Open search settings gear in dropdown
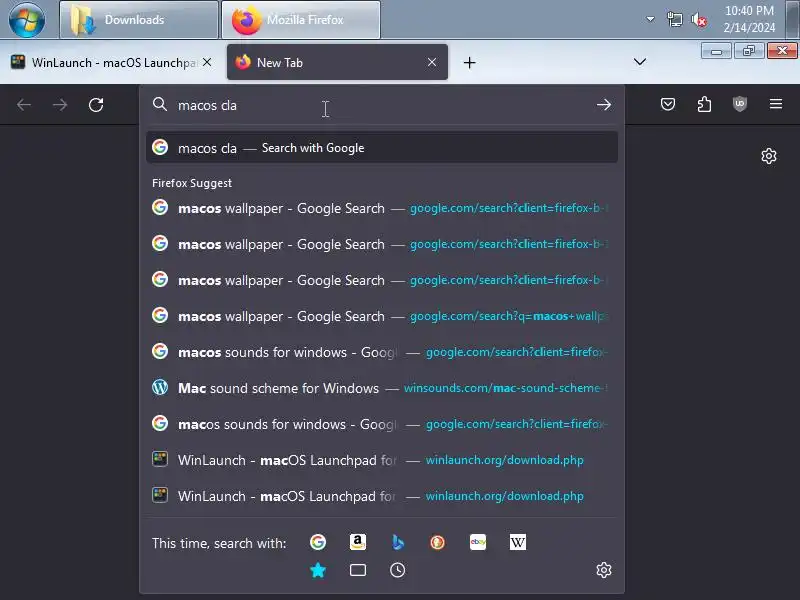The image size is (800, 600). (x=604, y=570)
